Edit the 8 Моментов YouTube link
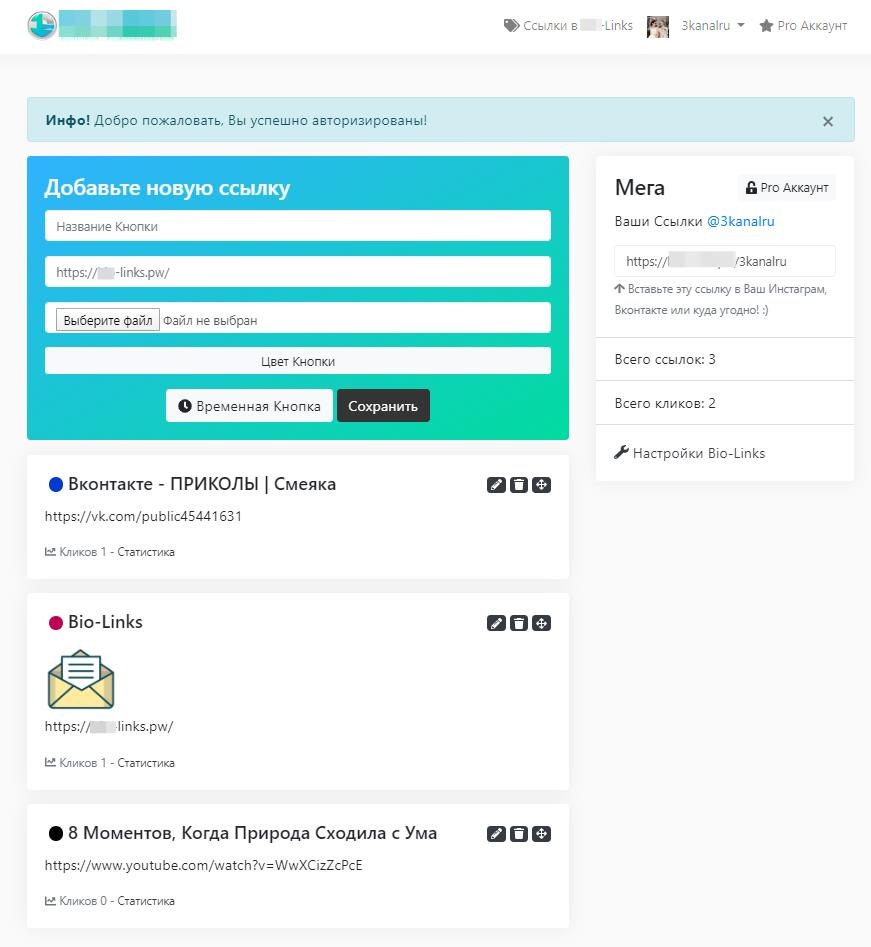This screenshot has width=871, height=947. [496, 834]
